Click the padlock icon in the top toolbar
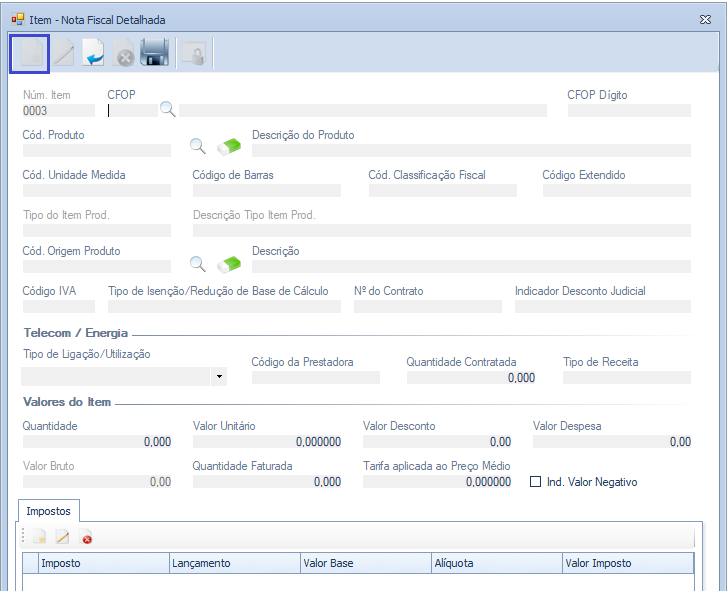 [193, 54]
